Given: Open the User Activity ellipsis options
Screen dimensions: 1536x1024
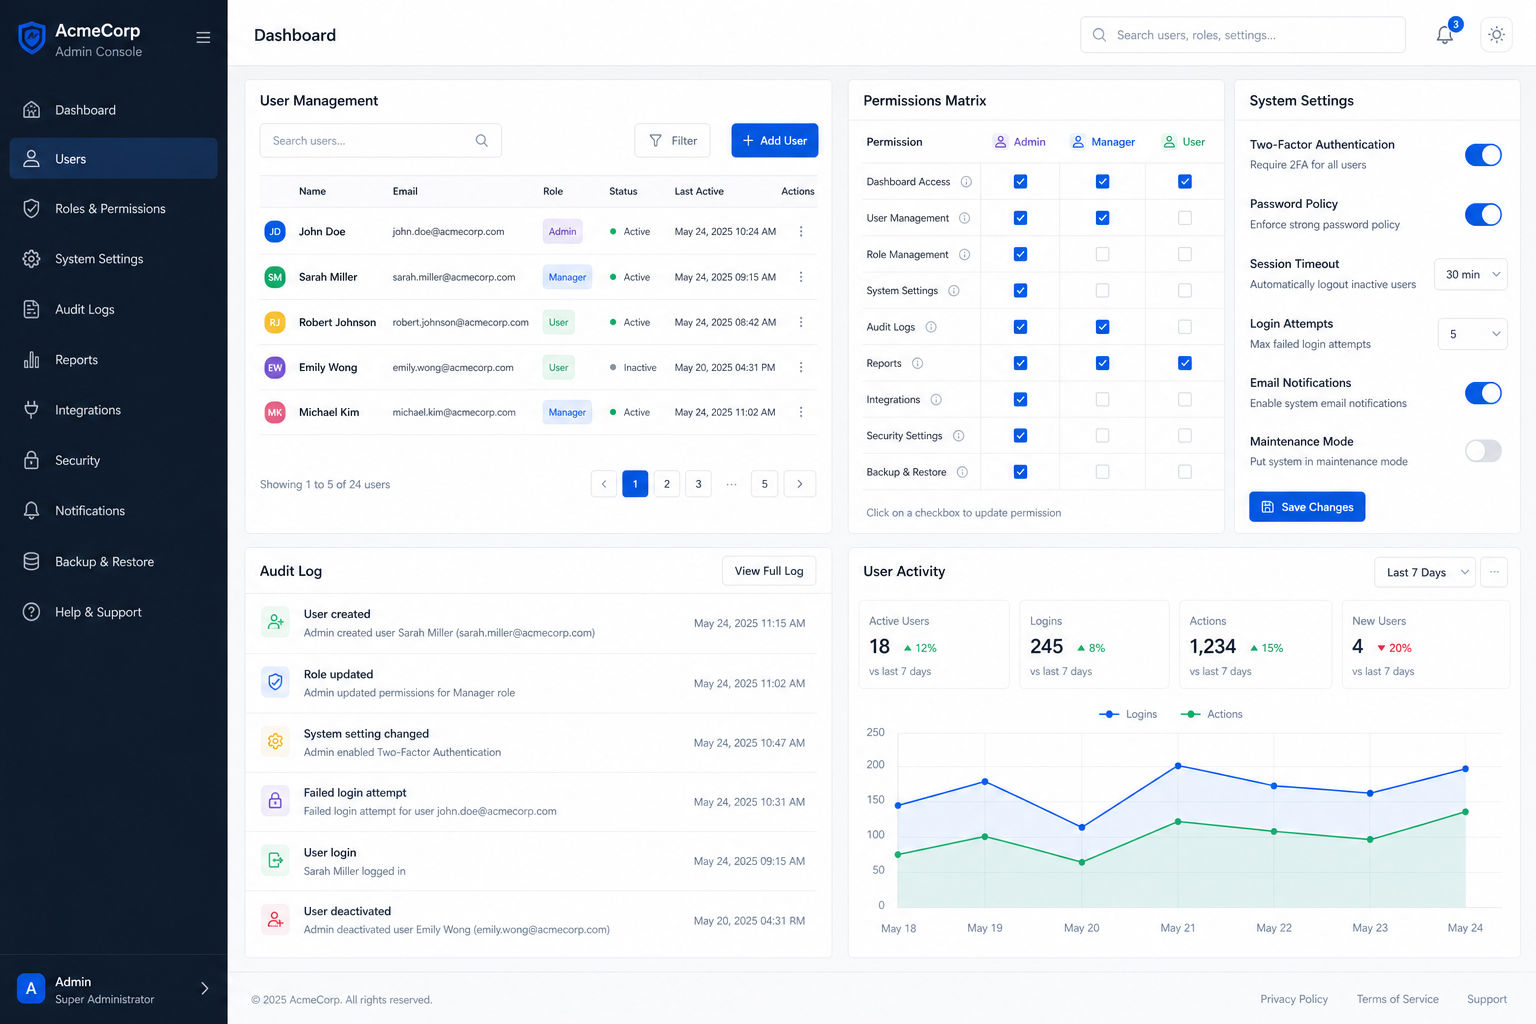Looking at the screenshot, I should tap(1494, 572).
